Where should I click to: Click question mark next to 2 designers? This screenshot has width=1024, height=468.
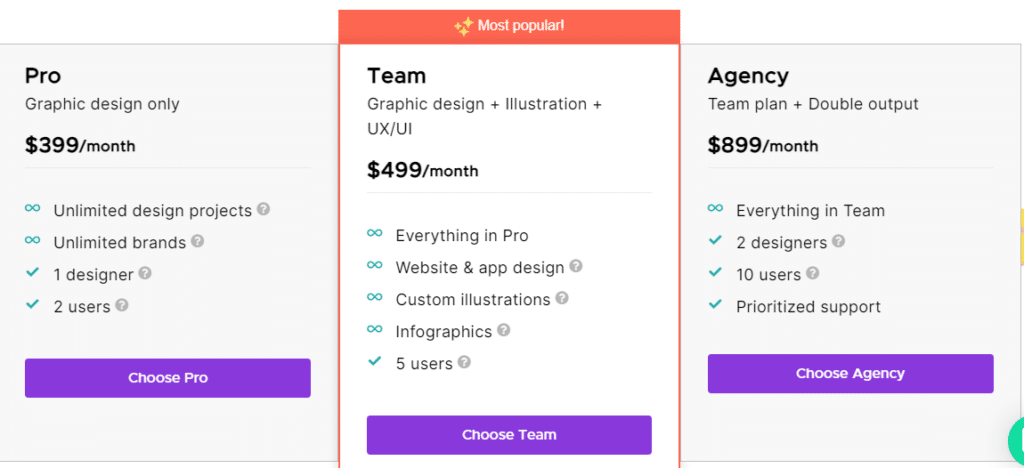click(838, 241)
